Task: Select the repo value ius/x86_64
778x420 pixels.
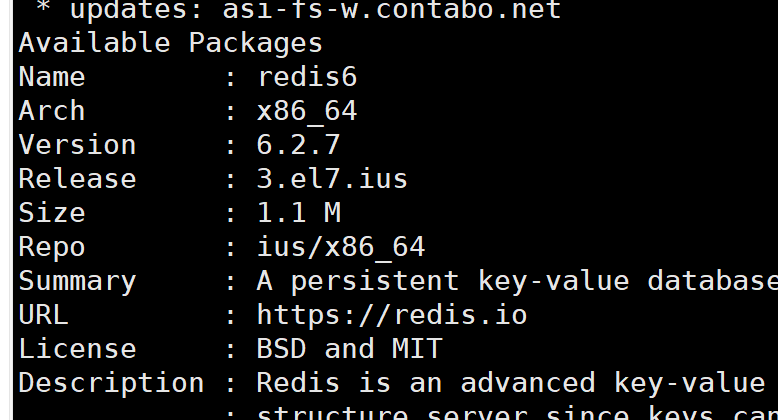Action: 341,247
